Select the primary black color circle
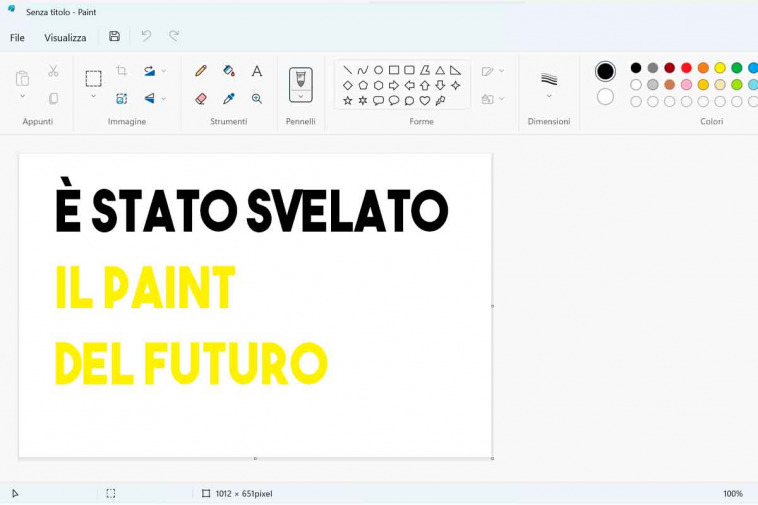The width and height of the screenshot is (758, 505). point(605,71)
